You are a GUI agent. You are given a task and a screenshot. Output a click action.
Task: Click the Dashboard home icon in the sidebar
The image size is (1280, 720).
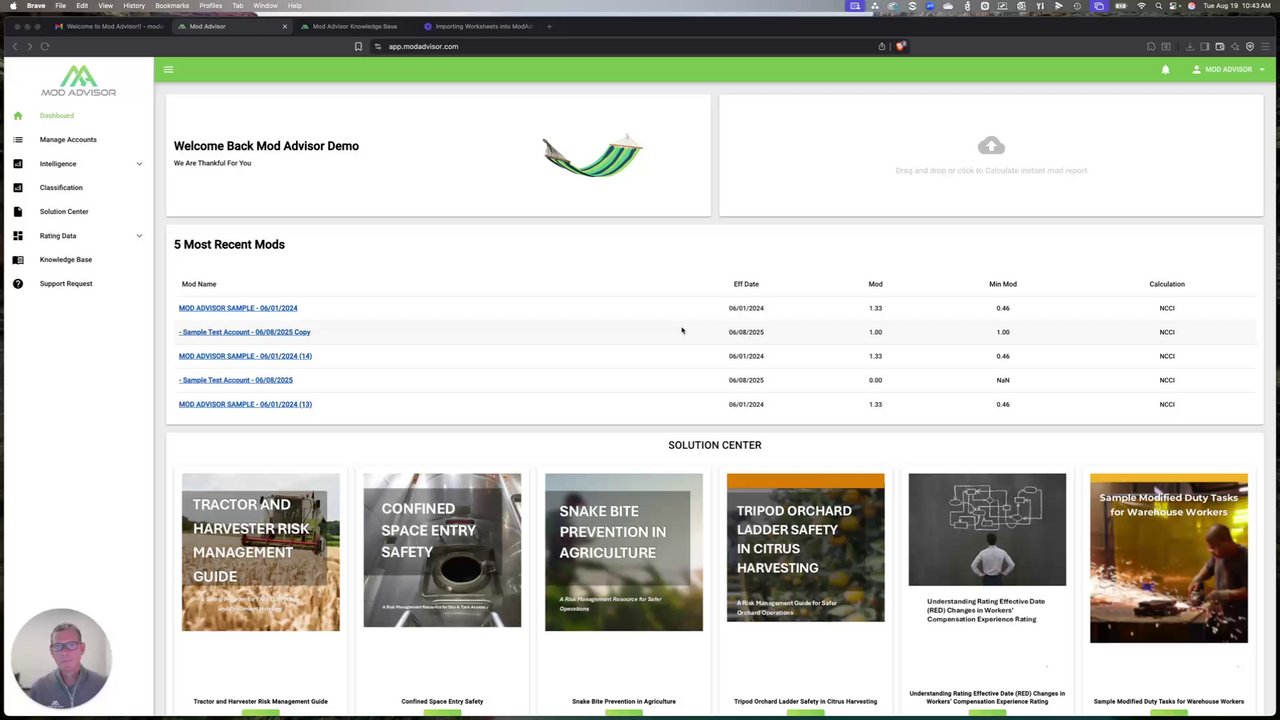[x=17, y=116]
